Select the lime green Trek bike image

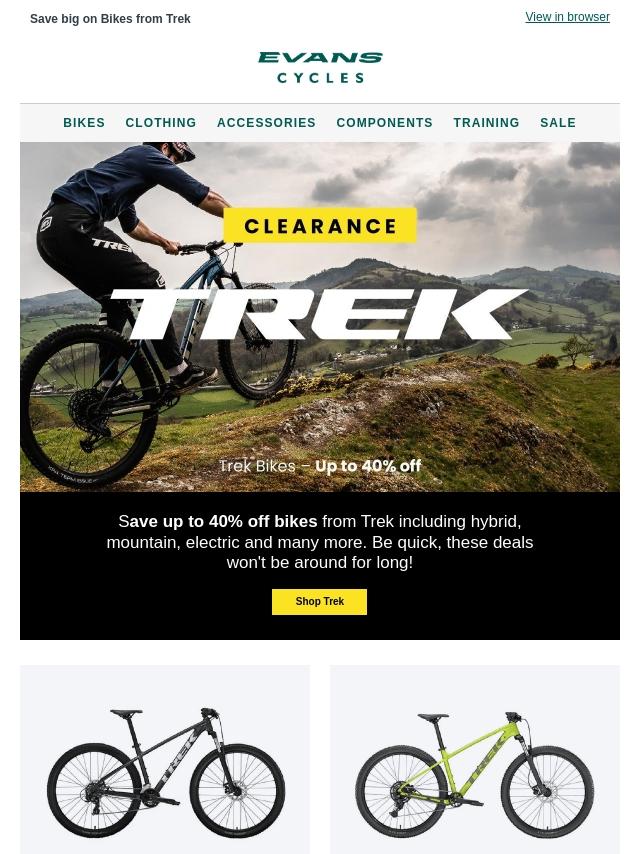pyautogui.click(x=474, y=773)
